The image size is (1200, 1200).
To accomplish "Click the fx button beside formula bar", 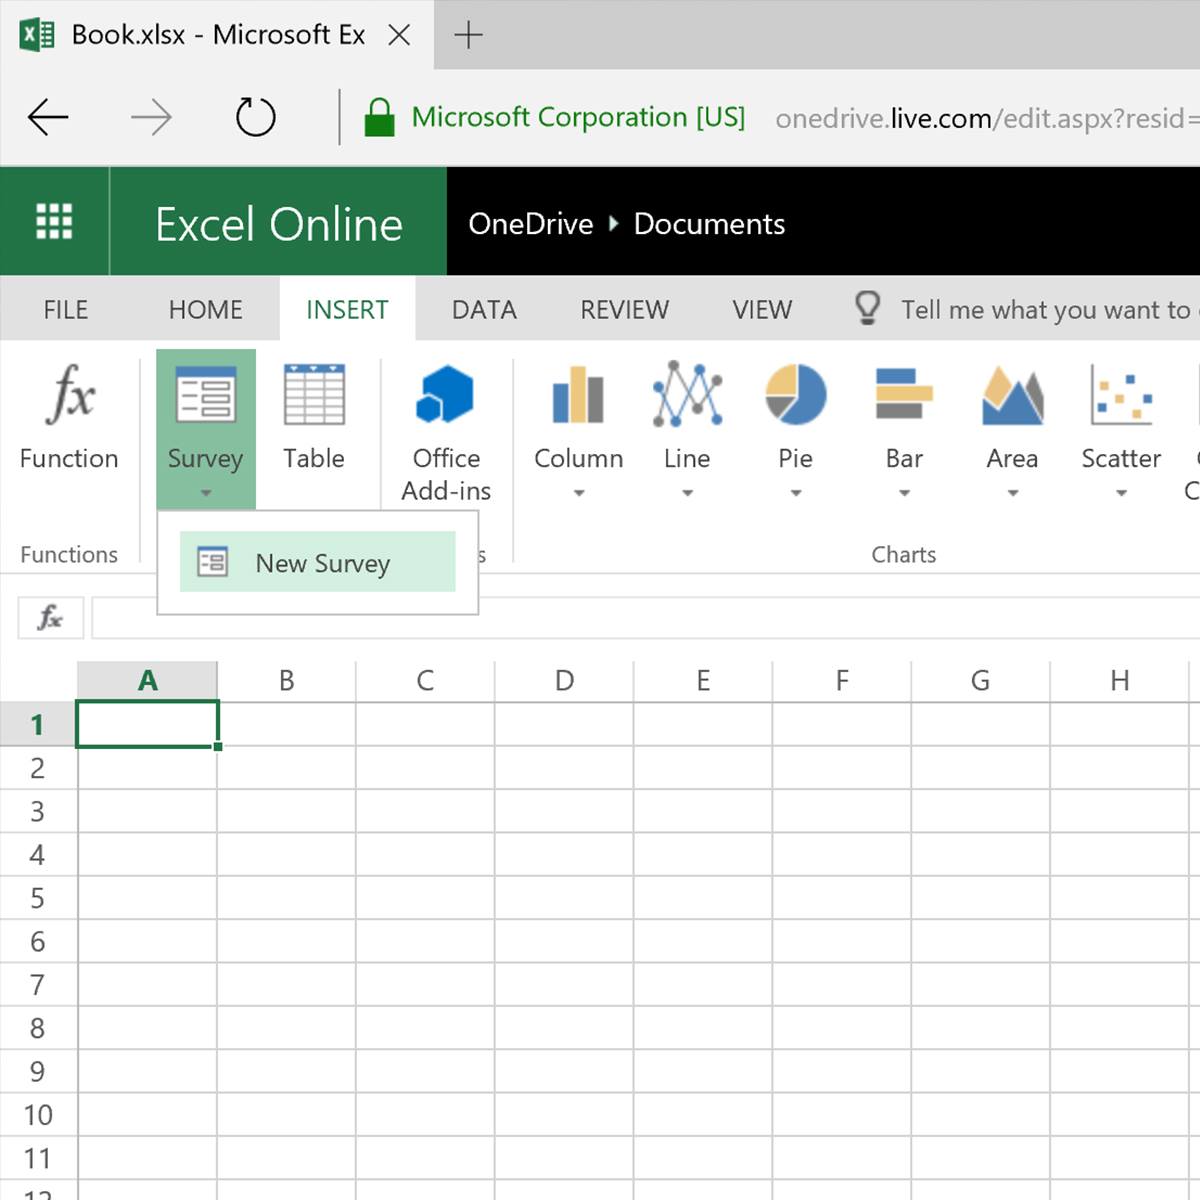I will point(50,618).
